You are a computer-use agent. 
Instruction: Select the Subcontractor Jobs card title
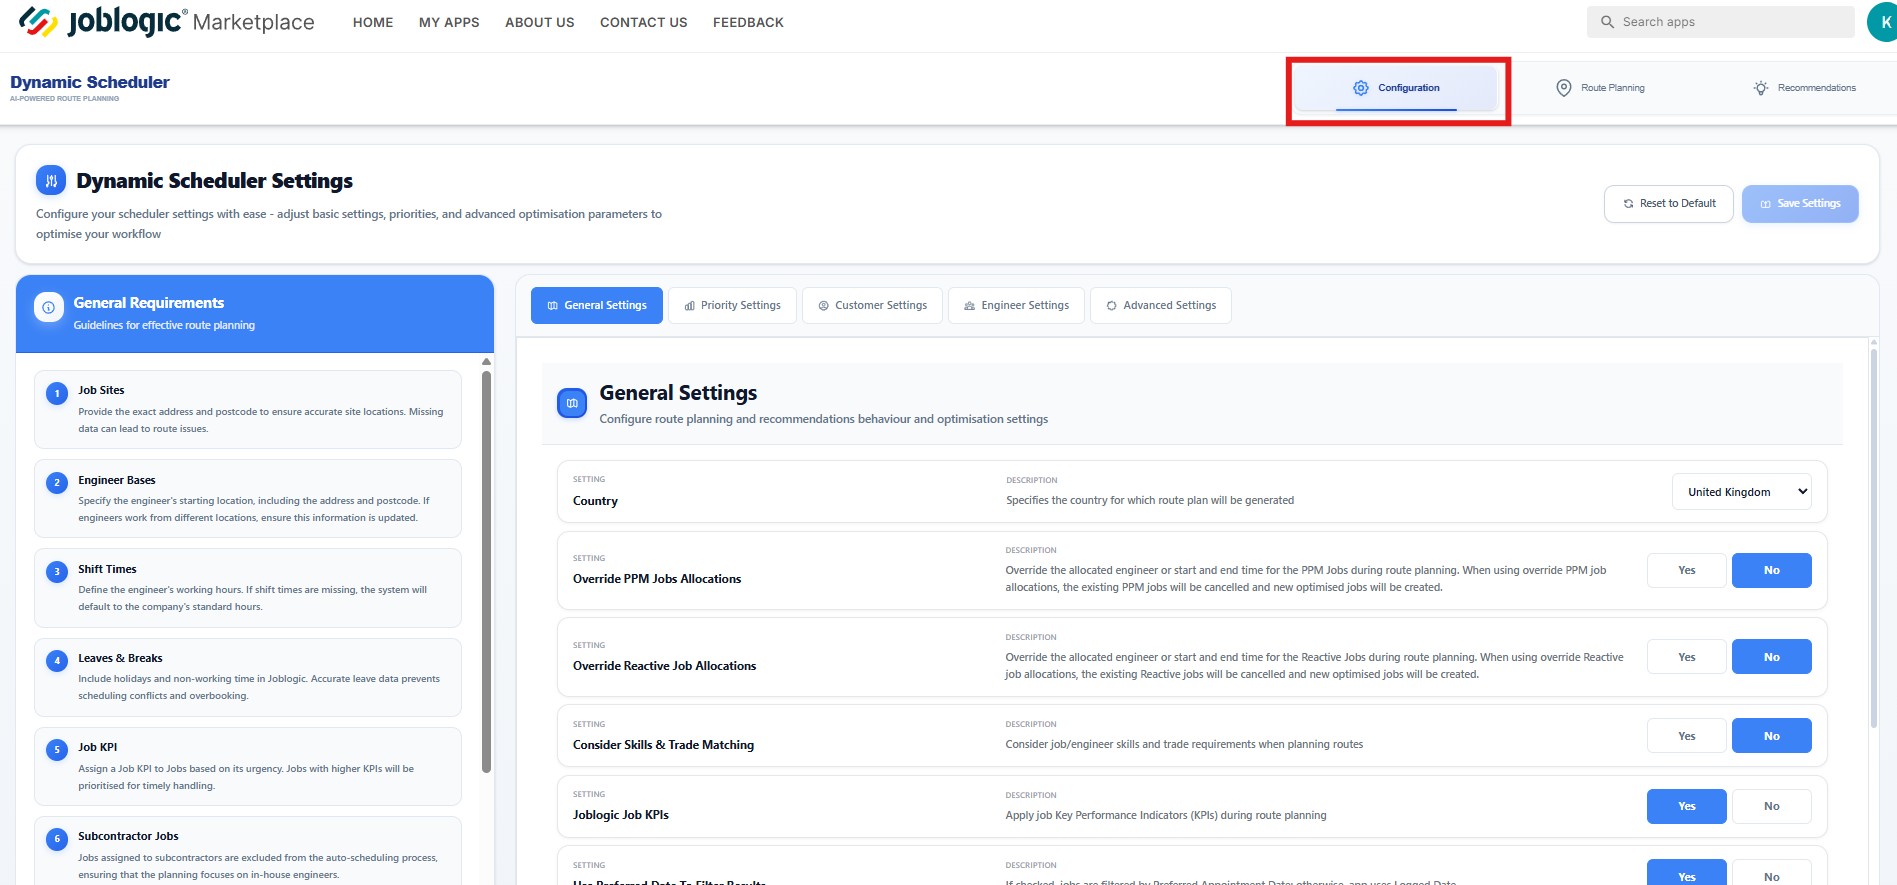click(x=128, y=836)
